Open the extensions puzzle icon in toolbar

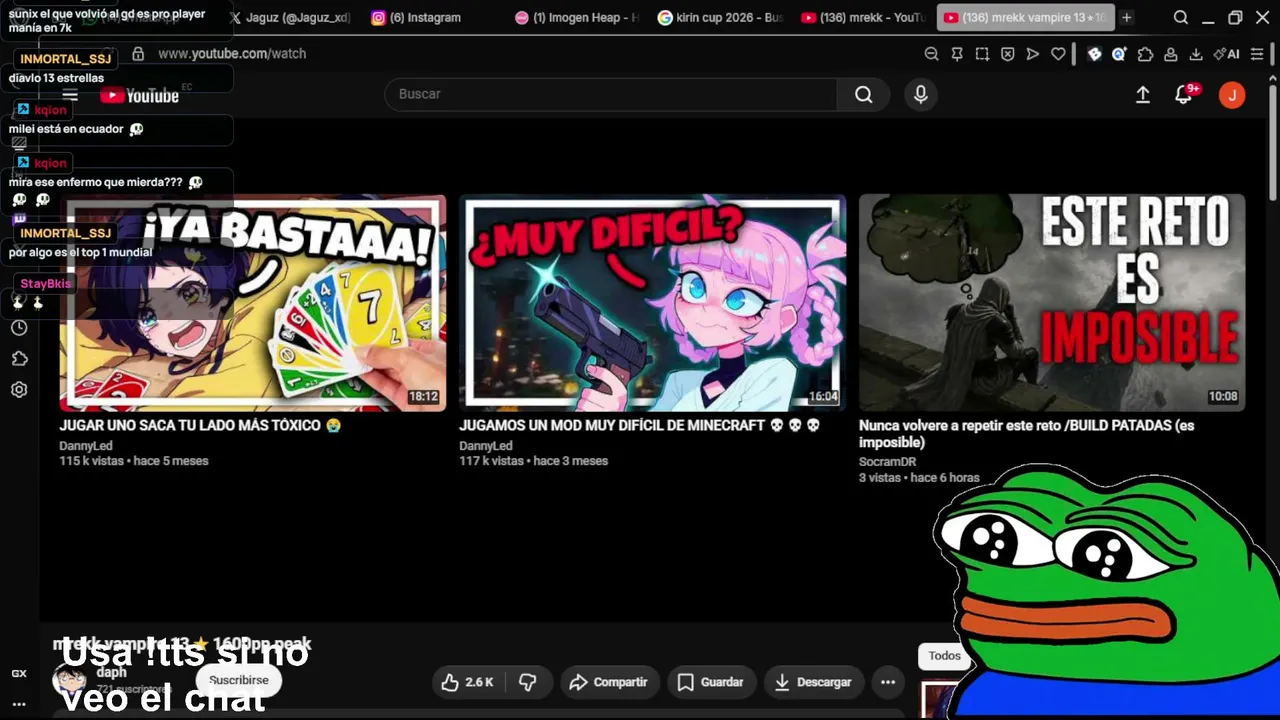coord(1145,54)
